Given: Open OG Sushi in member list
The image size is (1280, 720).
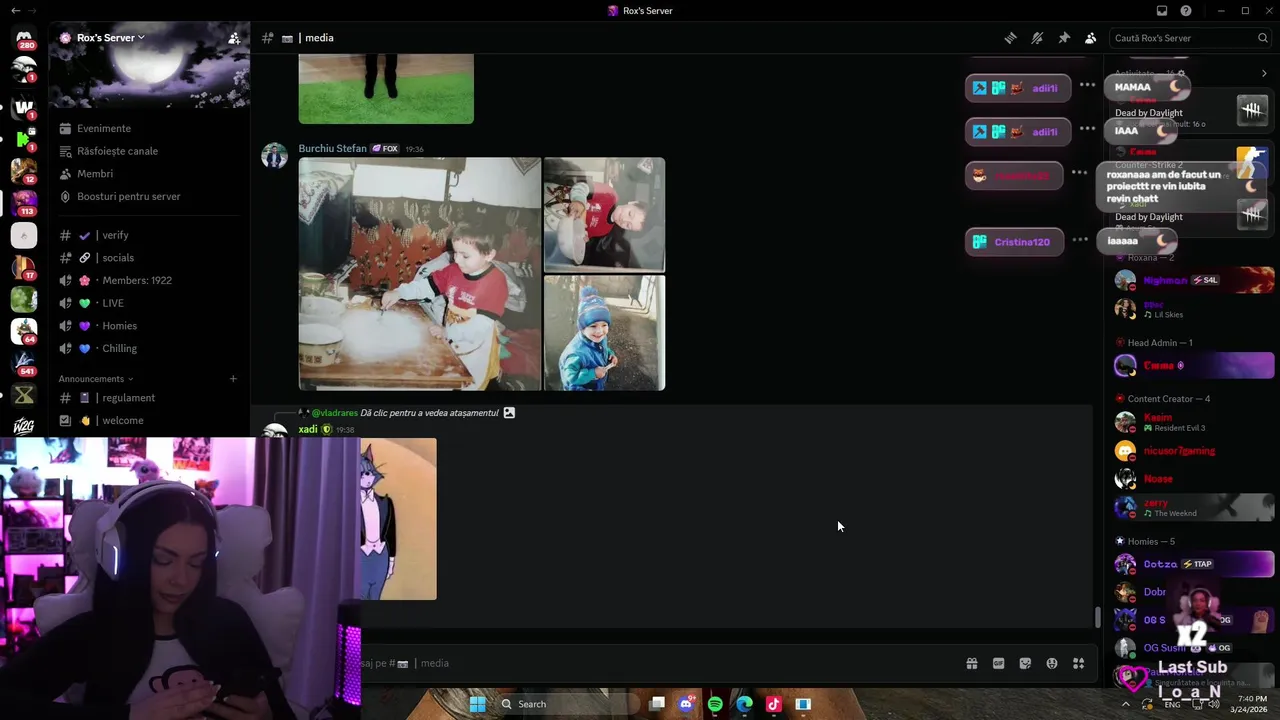Looking at the screenshot, I should [x=1164, y=648].
